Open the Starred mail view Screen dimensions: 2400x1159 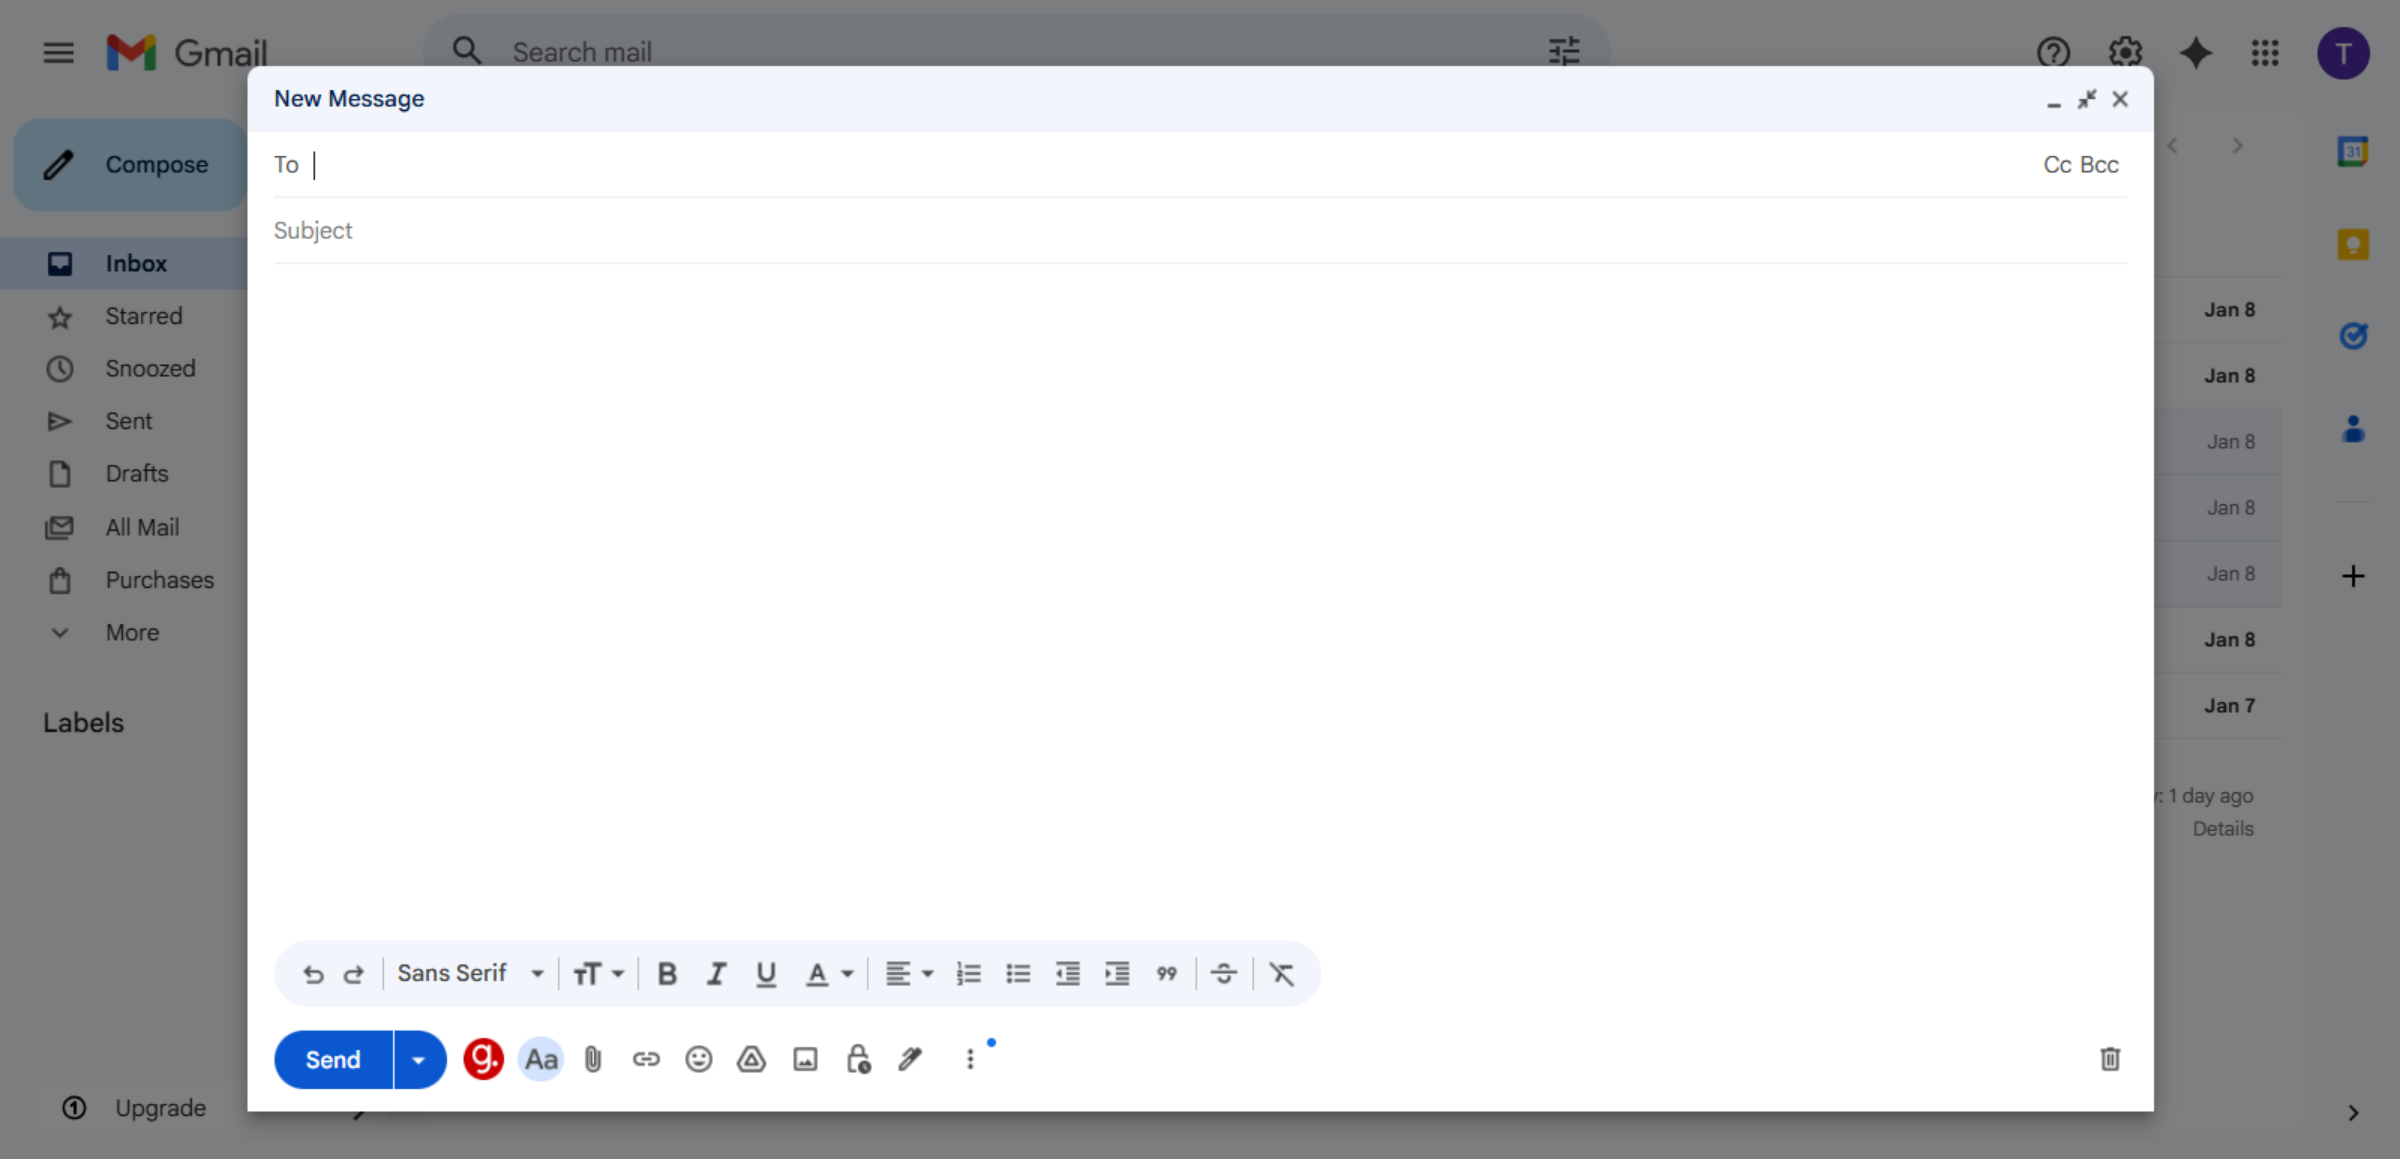[x=144, y=315]
